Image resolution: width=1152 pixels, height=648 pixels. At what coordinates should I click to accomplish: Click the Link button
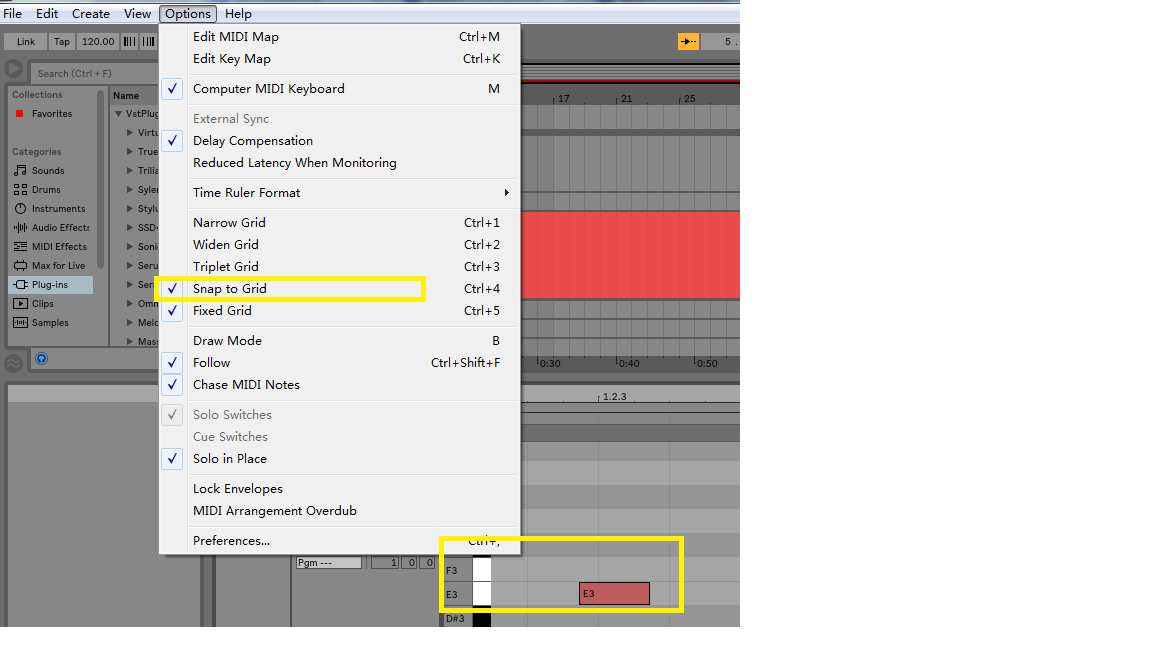pyautogui.click(x=26, y=42)
